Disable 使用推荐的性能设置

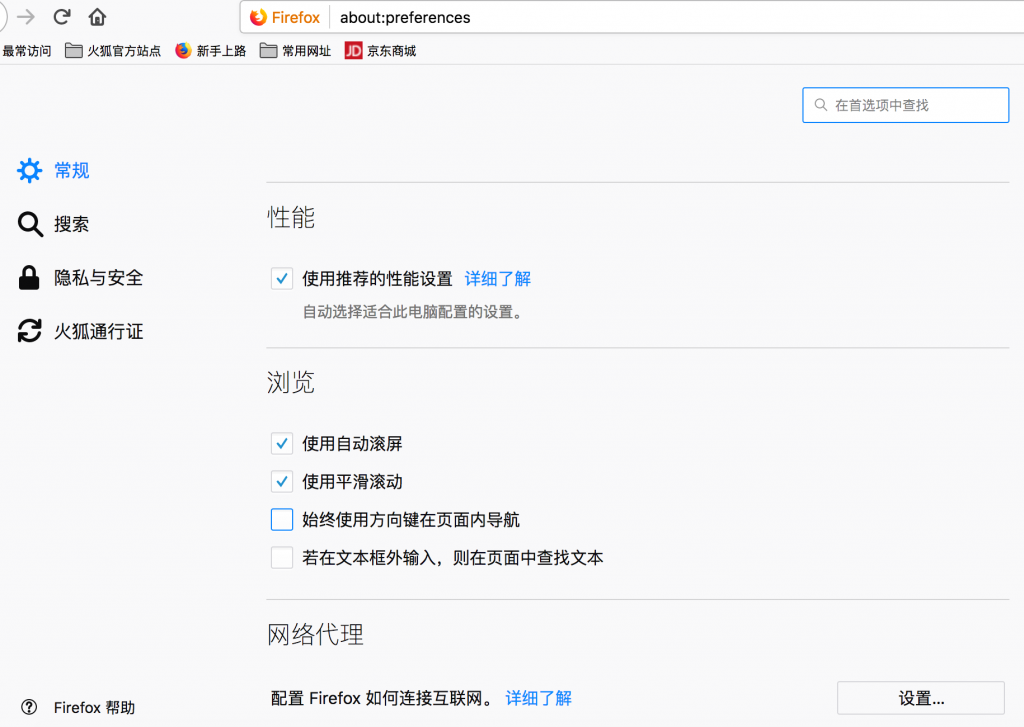pyautogui.click(x=281, y=279)
